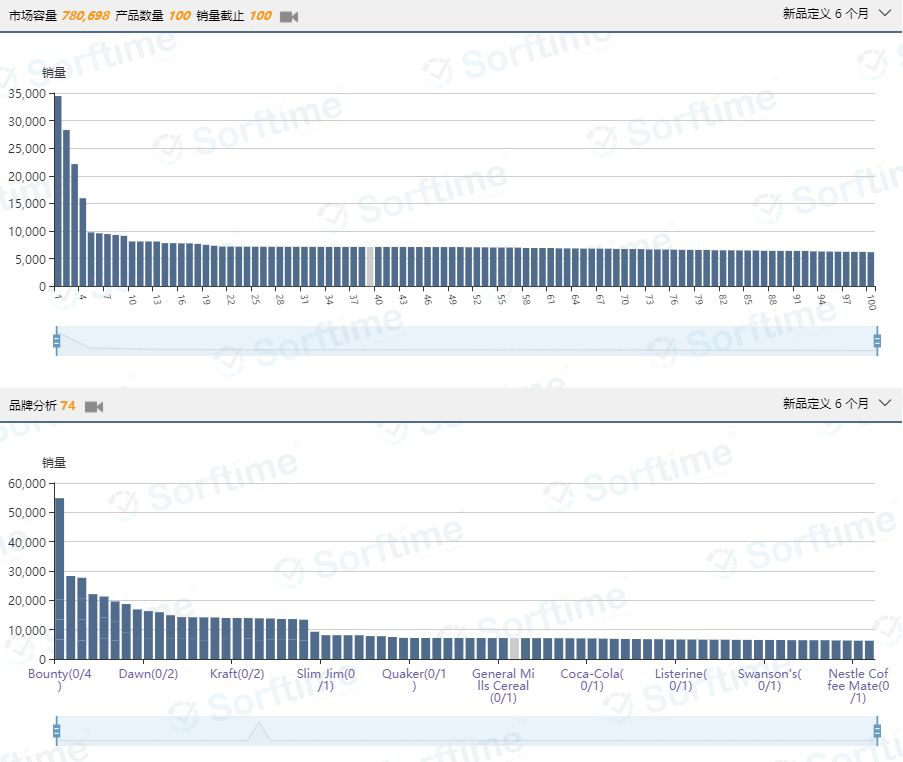This screenshot has width=903, height=762.
Task: Select the Dawn(0/2) brand label
Action: [x=148, y=674]
